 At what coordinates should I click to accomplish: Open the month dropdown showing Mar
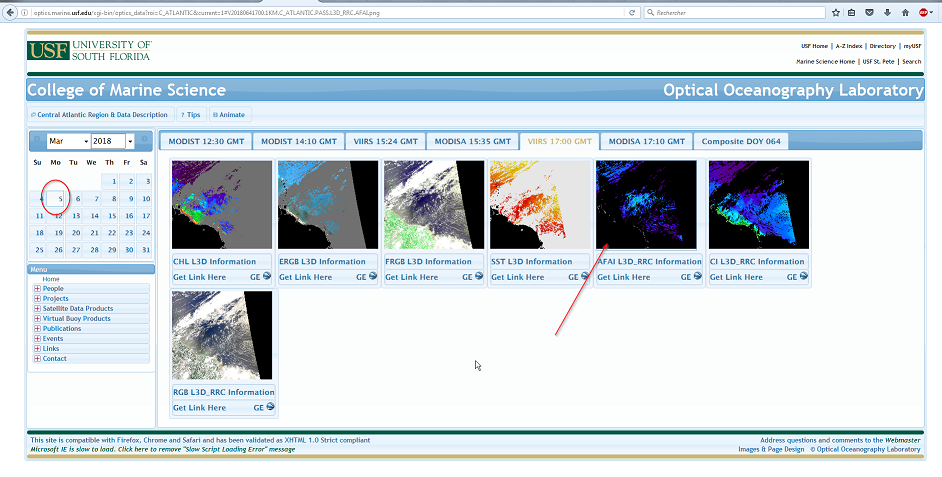click(69, 141)
